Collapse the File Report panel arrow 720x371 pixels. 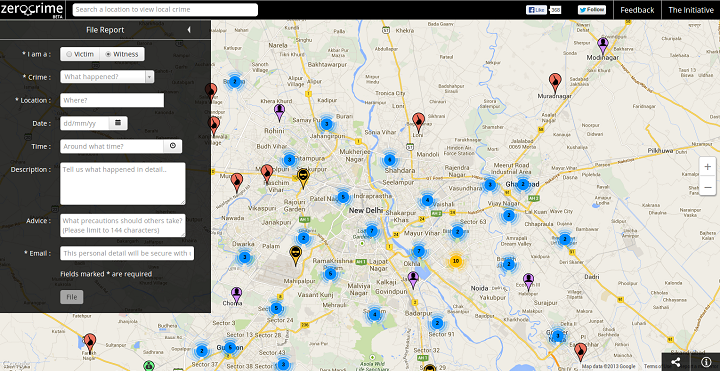(x=189, y=30)
